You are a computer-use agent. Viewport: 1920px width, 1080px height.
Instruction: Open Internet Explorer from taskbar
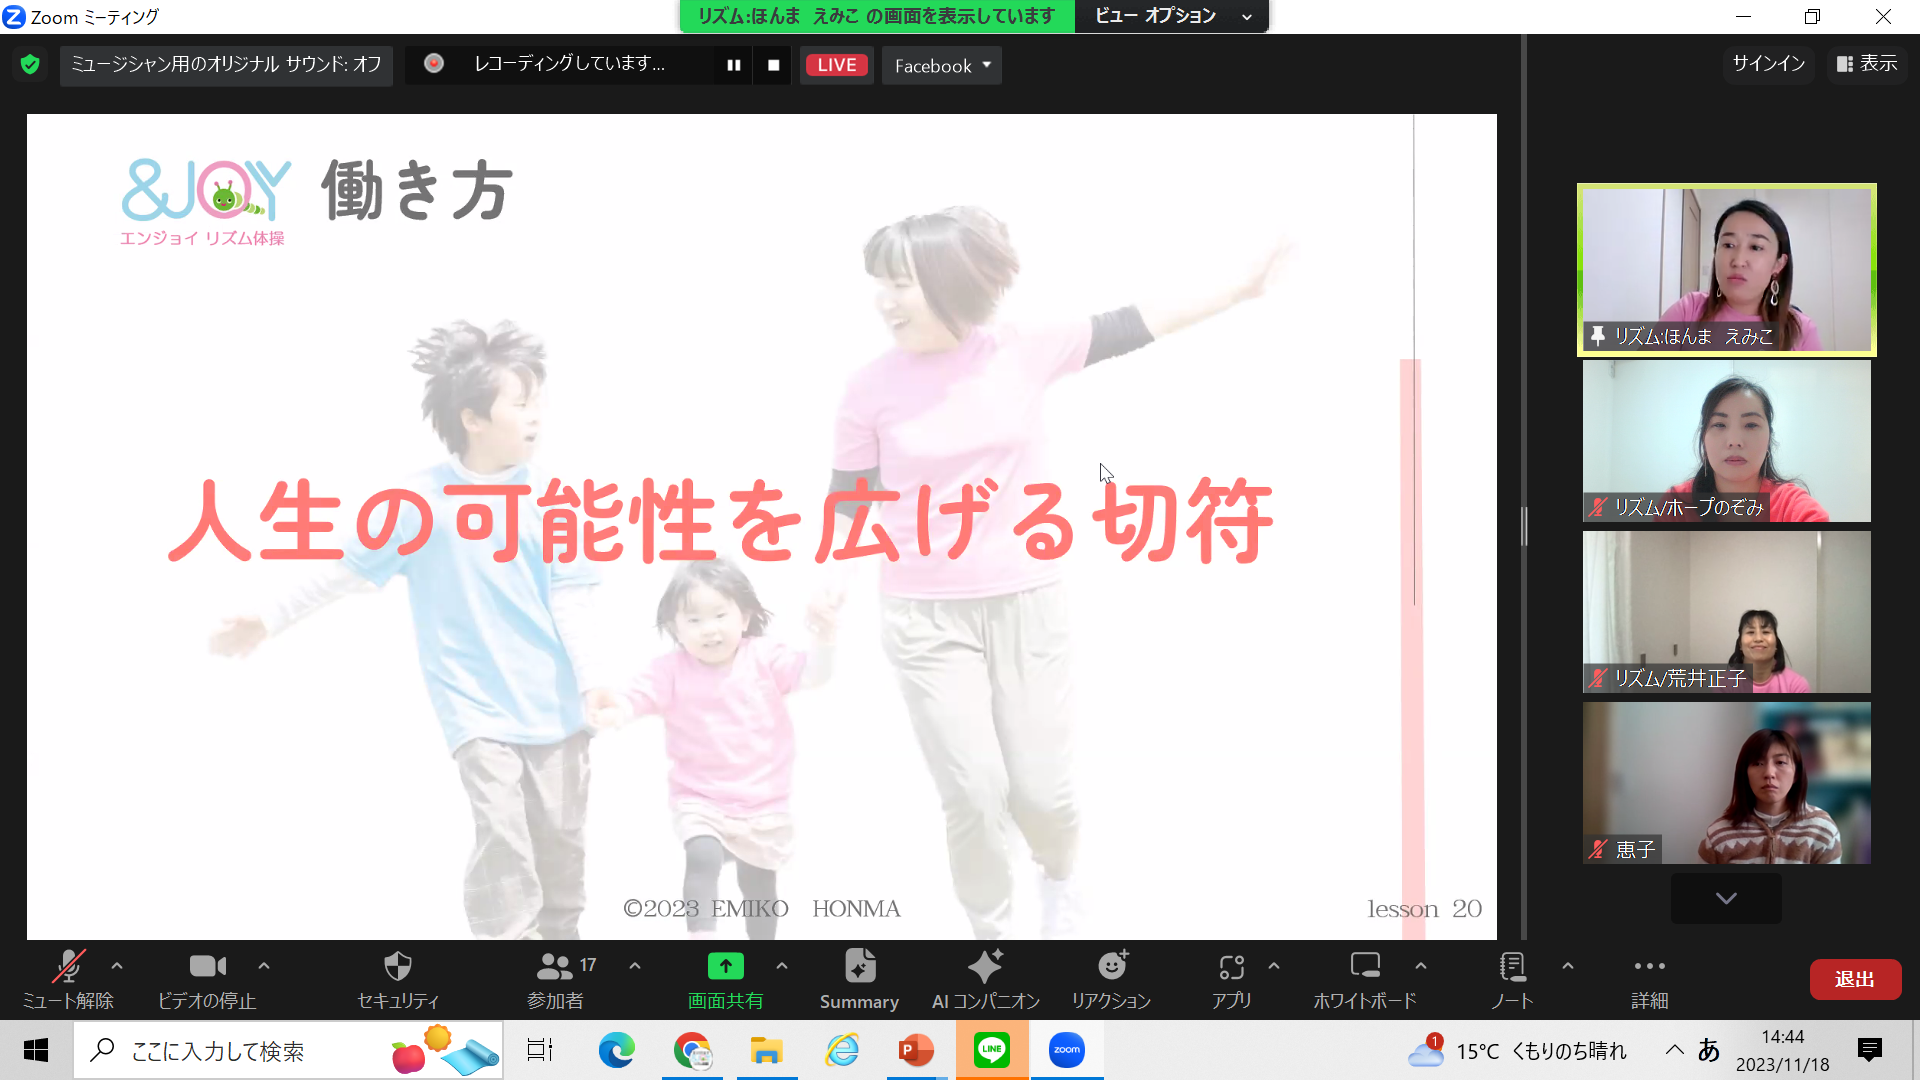click(842, 1050)
